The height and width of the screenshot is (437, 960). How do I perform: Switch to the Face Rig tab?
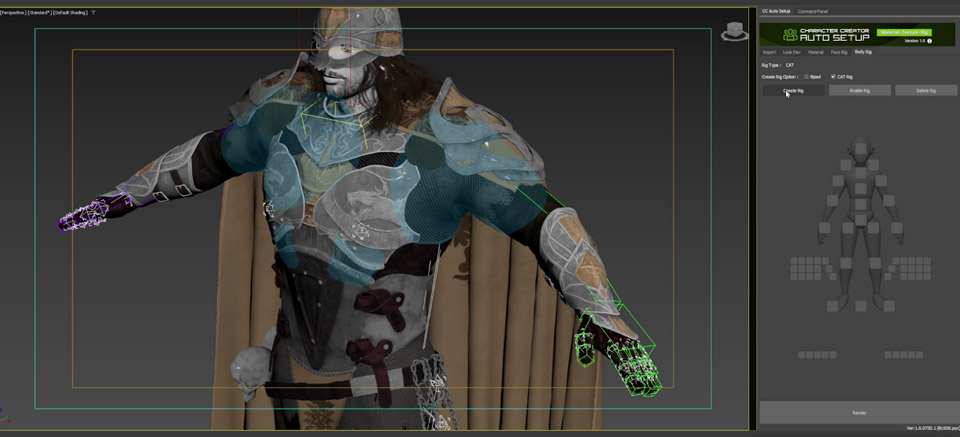[838, 52]
